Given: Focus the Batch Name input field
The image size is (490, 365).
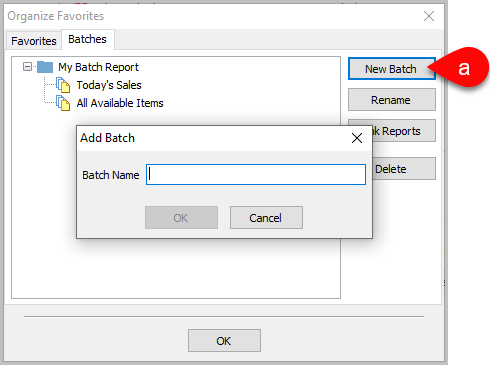Looking at the screenshot, I should click(256, 174).
